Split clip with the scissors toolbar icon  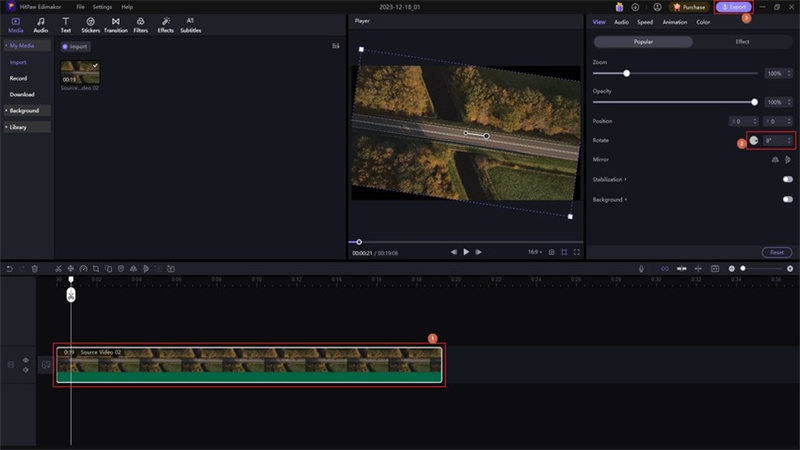(58, 268)
